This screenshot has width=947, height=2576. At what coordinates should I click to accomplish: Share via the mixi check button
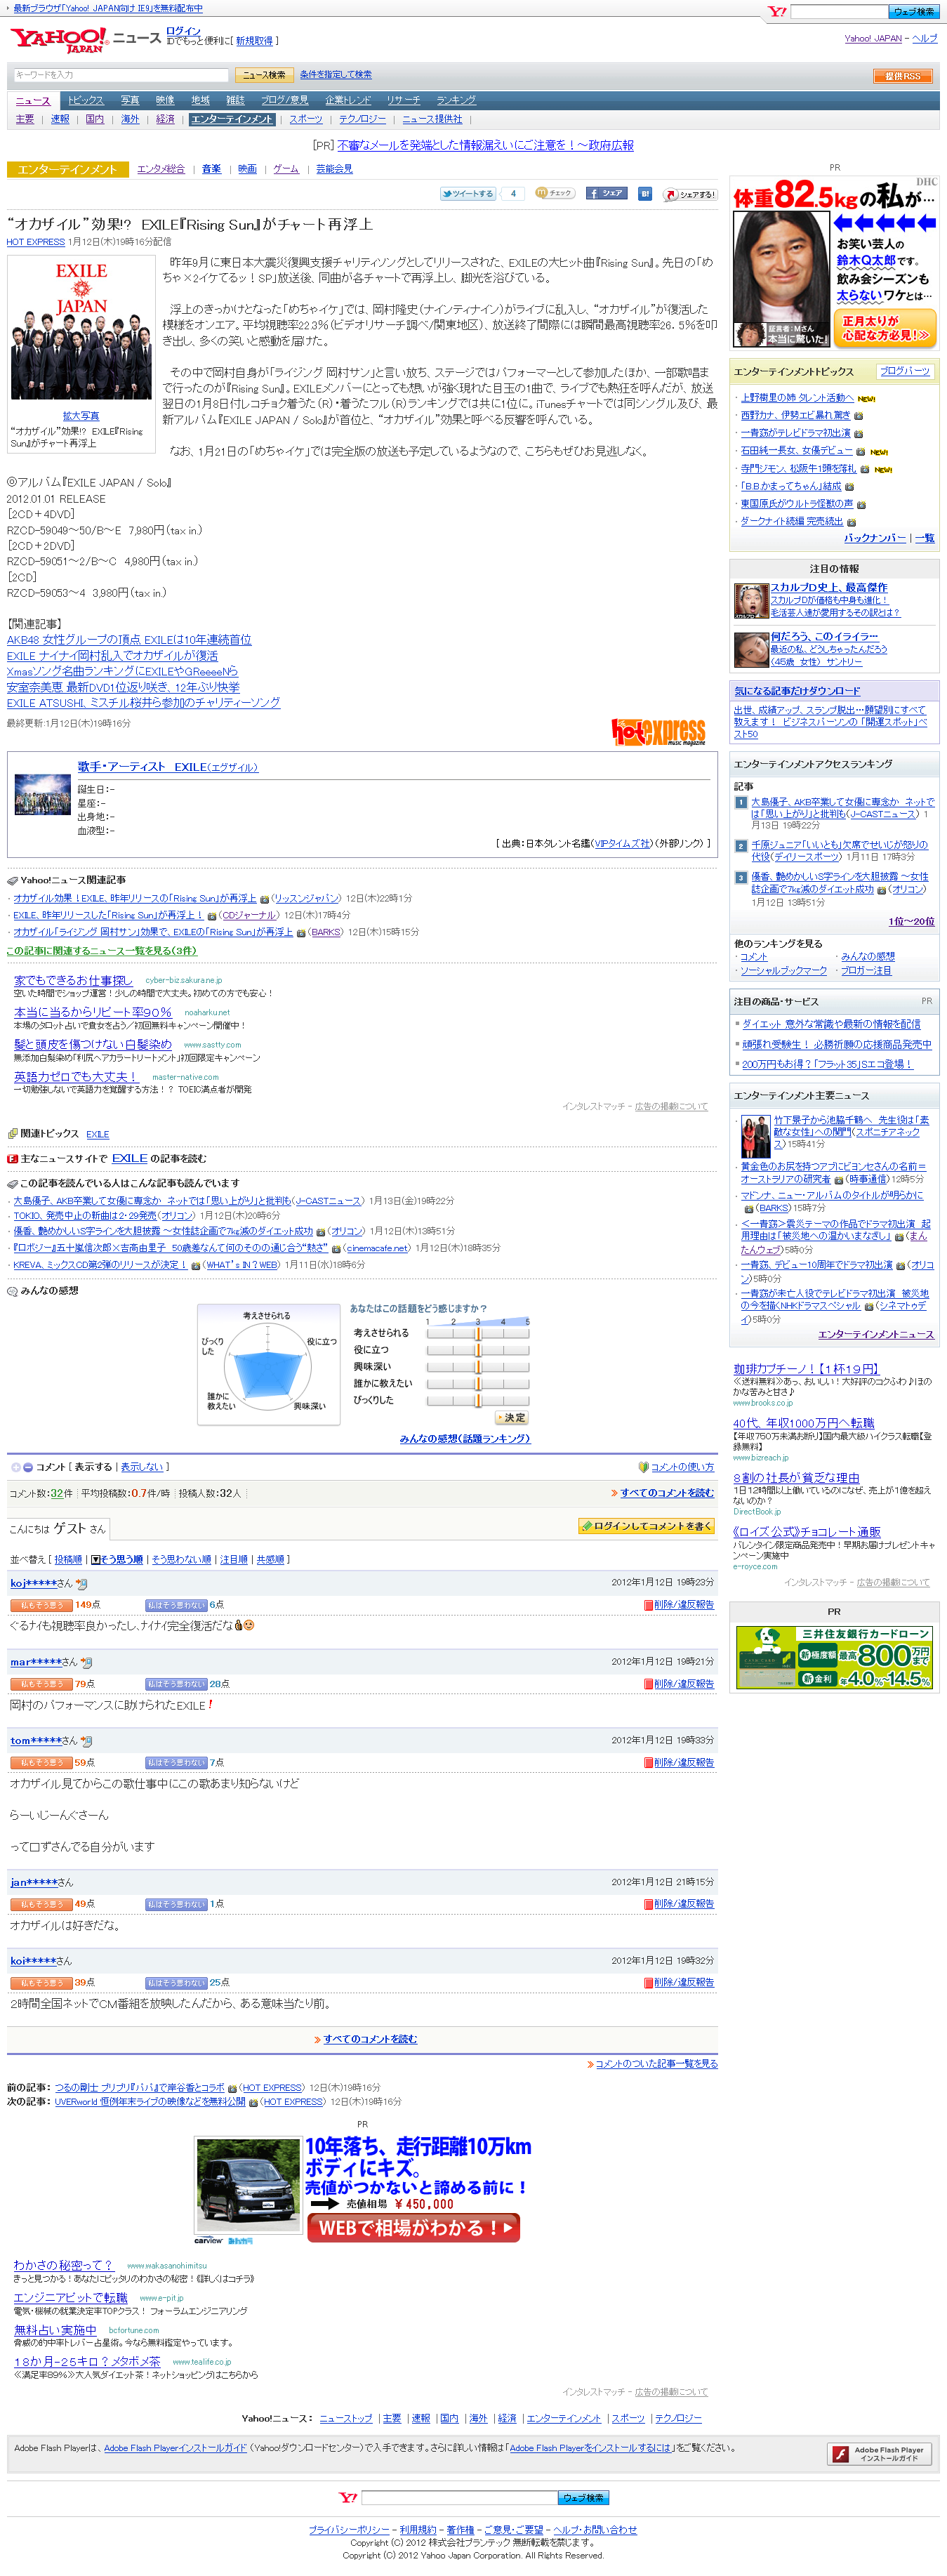pyautogui.click(x=555, y=193)
